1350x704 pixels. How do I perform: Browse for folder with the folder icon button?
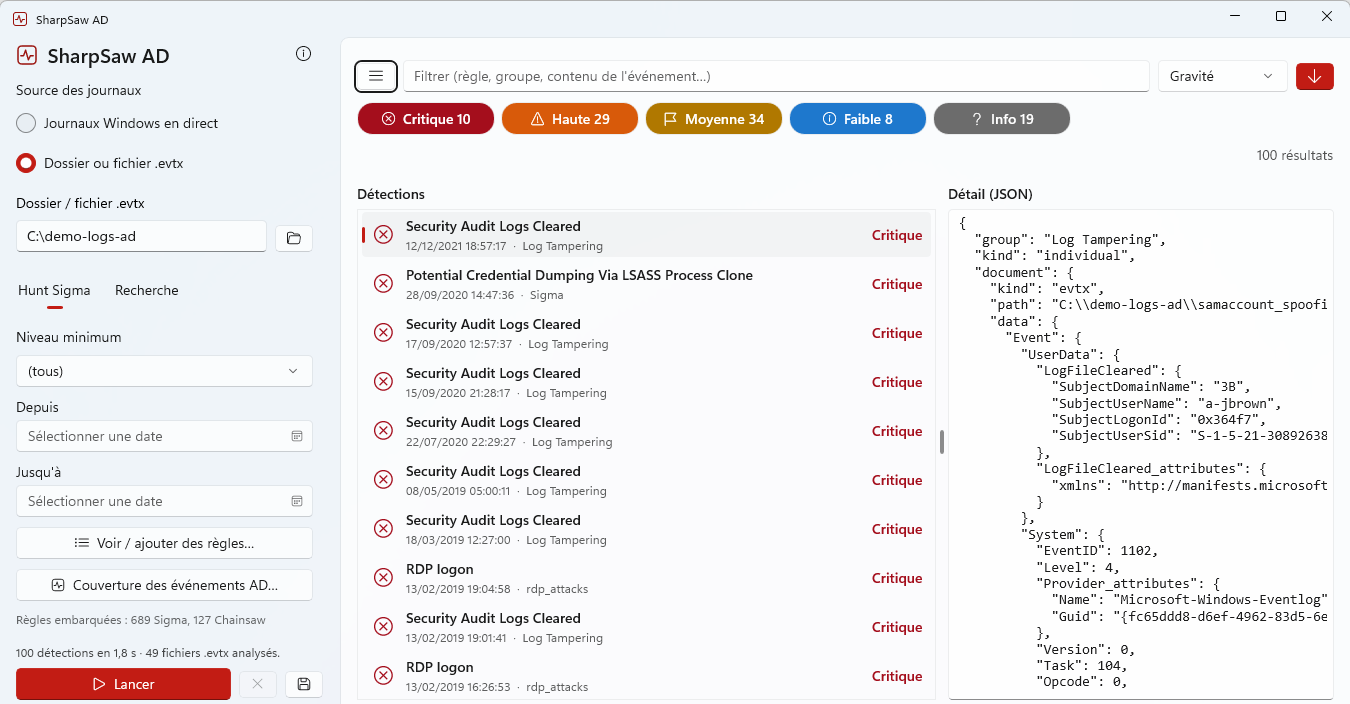(x=294, y=238)
